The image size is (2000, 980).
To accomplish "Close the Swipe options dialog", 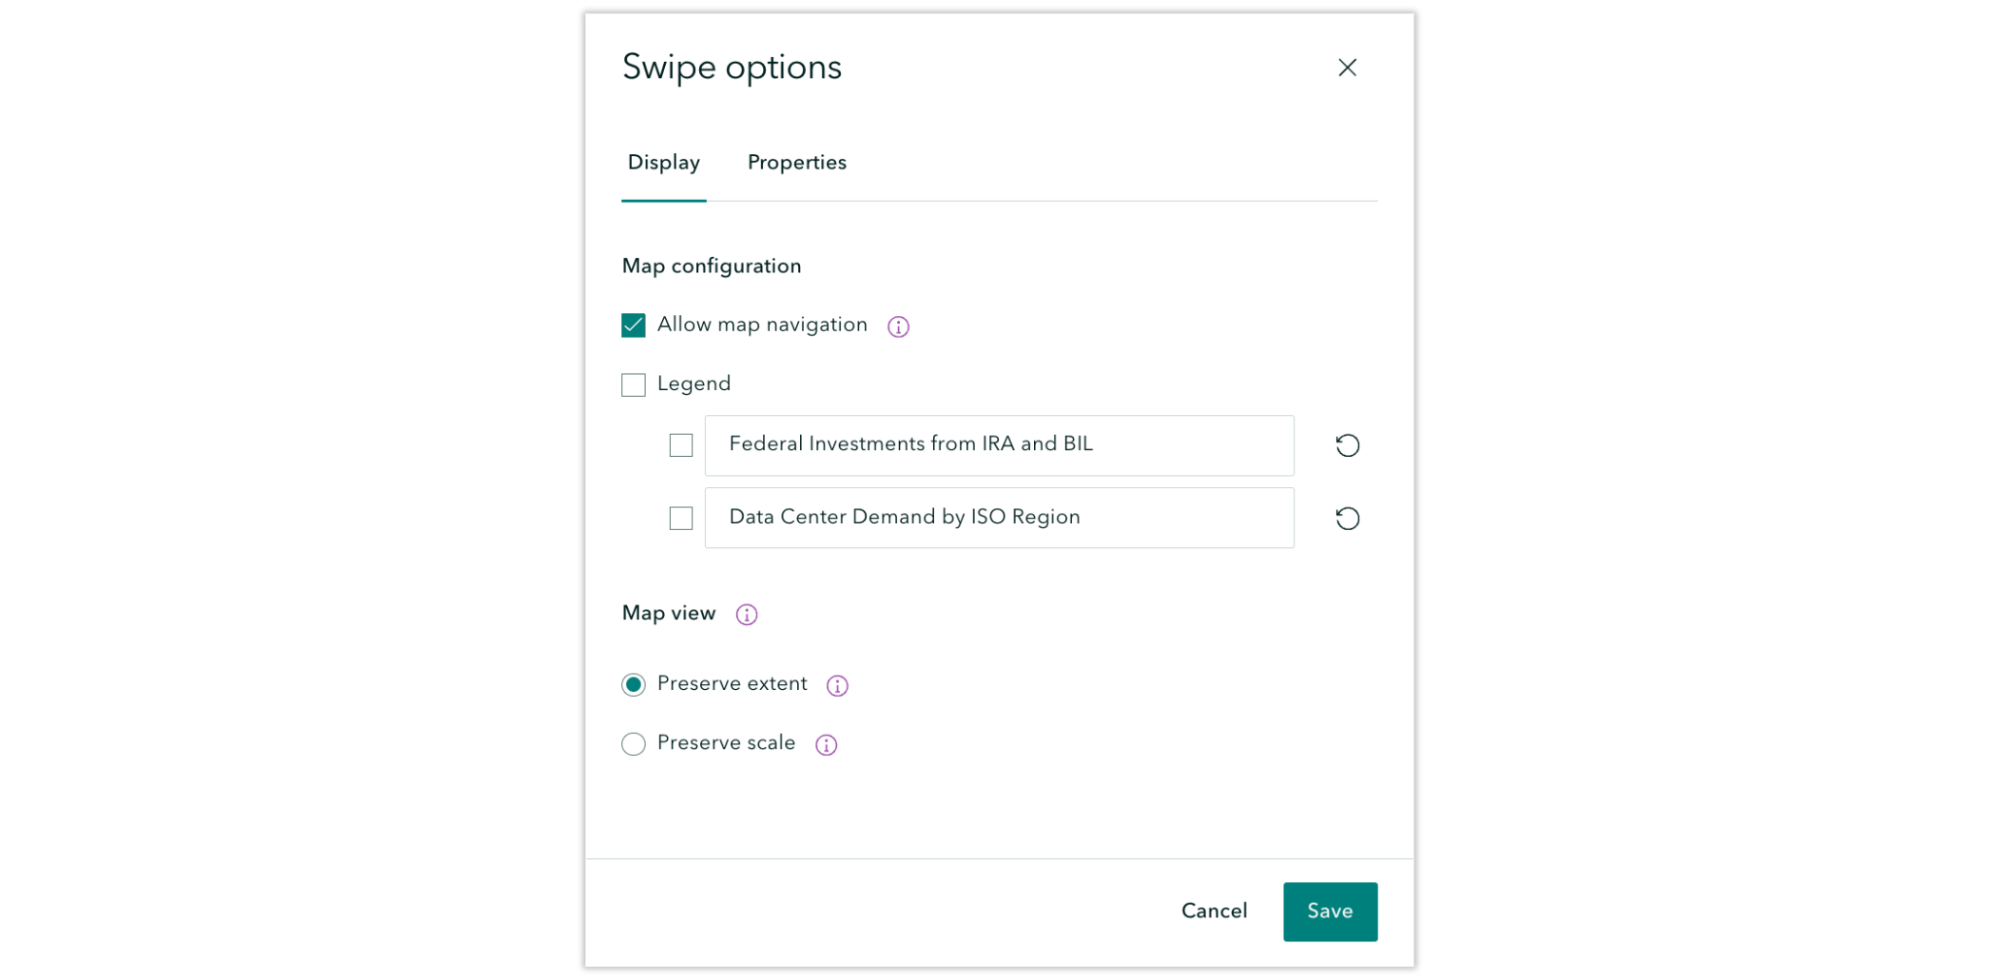I will pos(1347,68).
